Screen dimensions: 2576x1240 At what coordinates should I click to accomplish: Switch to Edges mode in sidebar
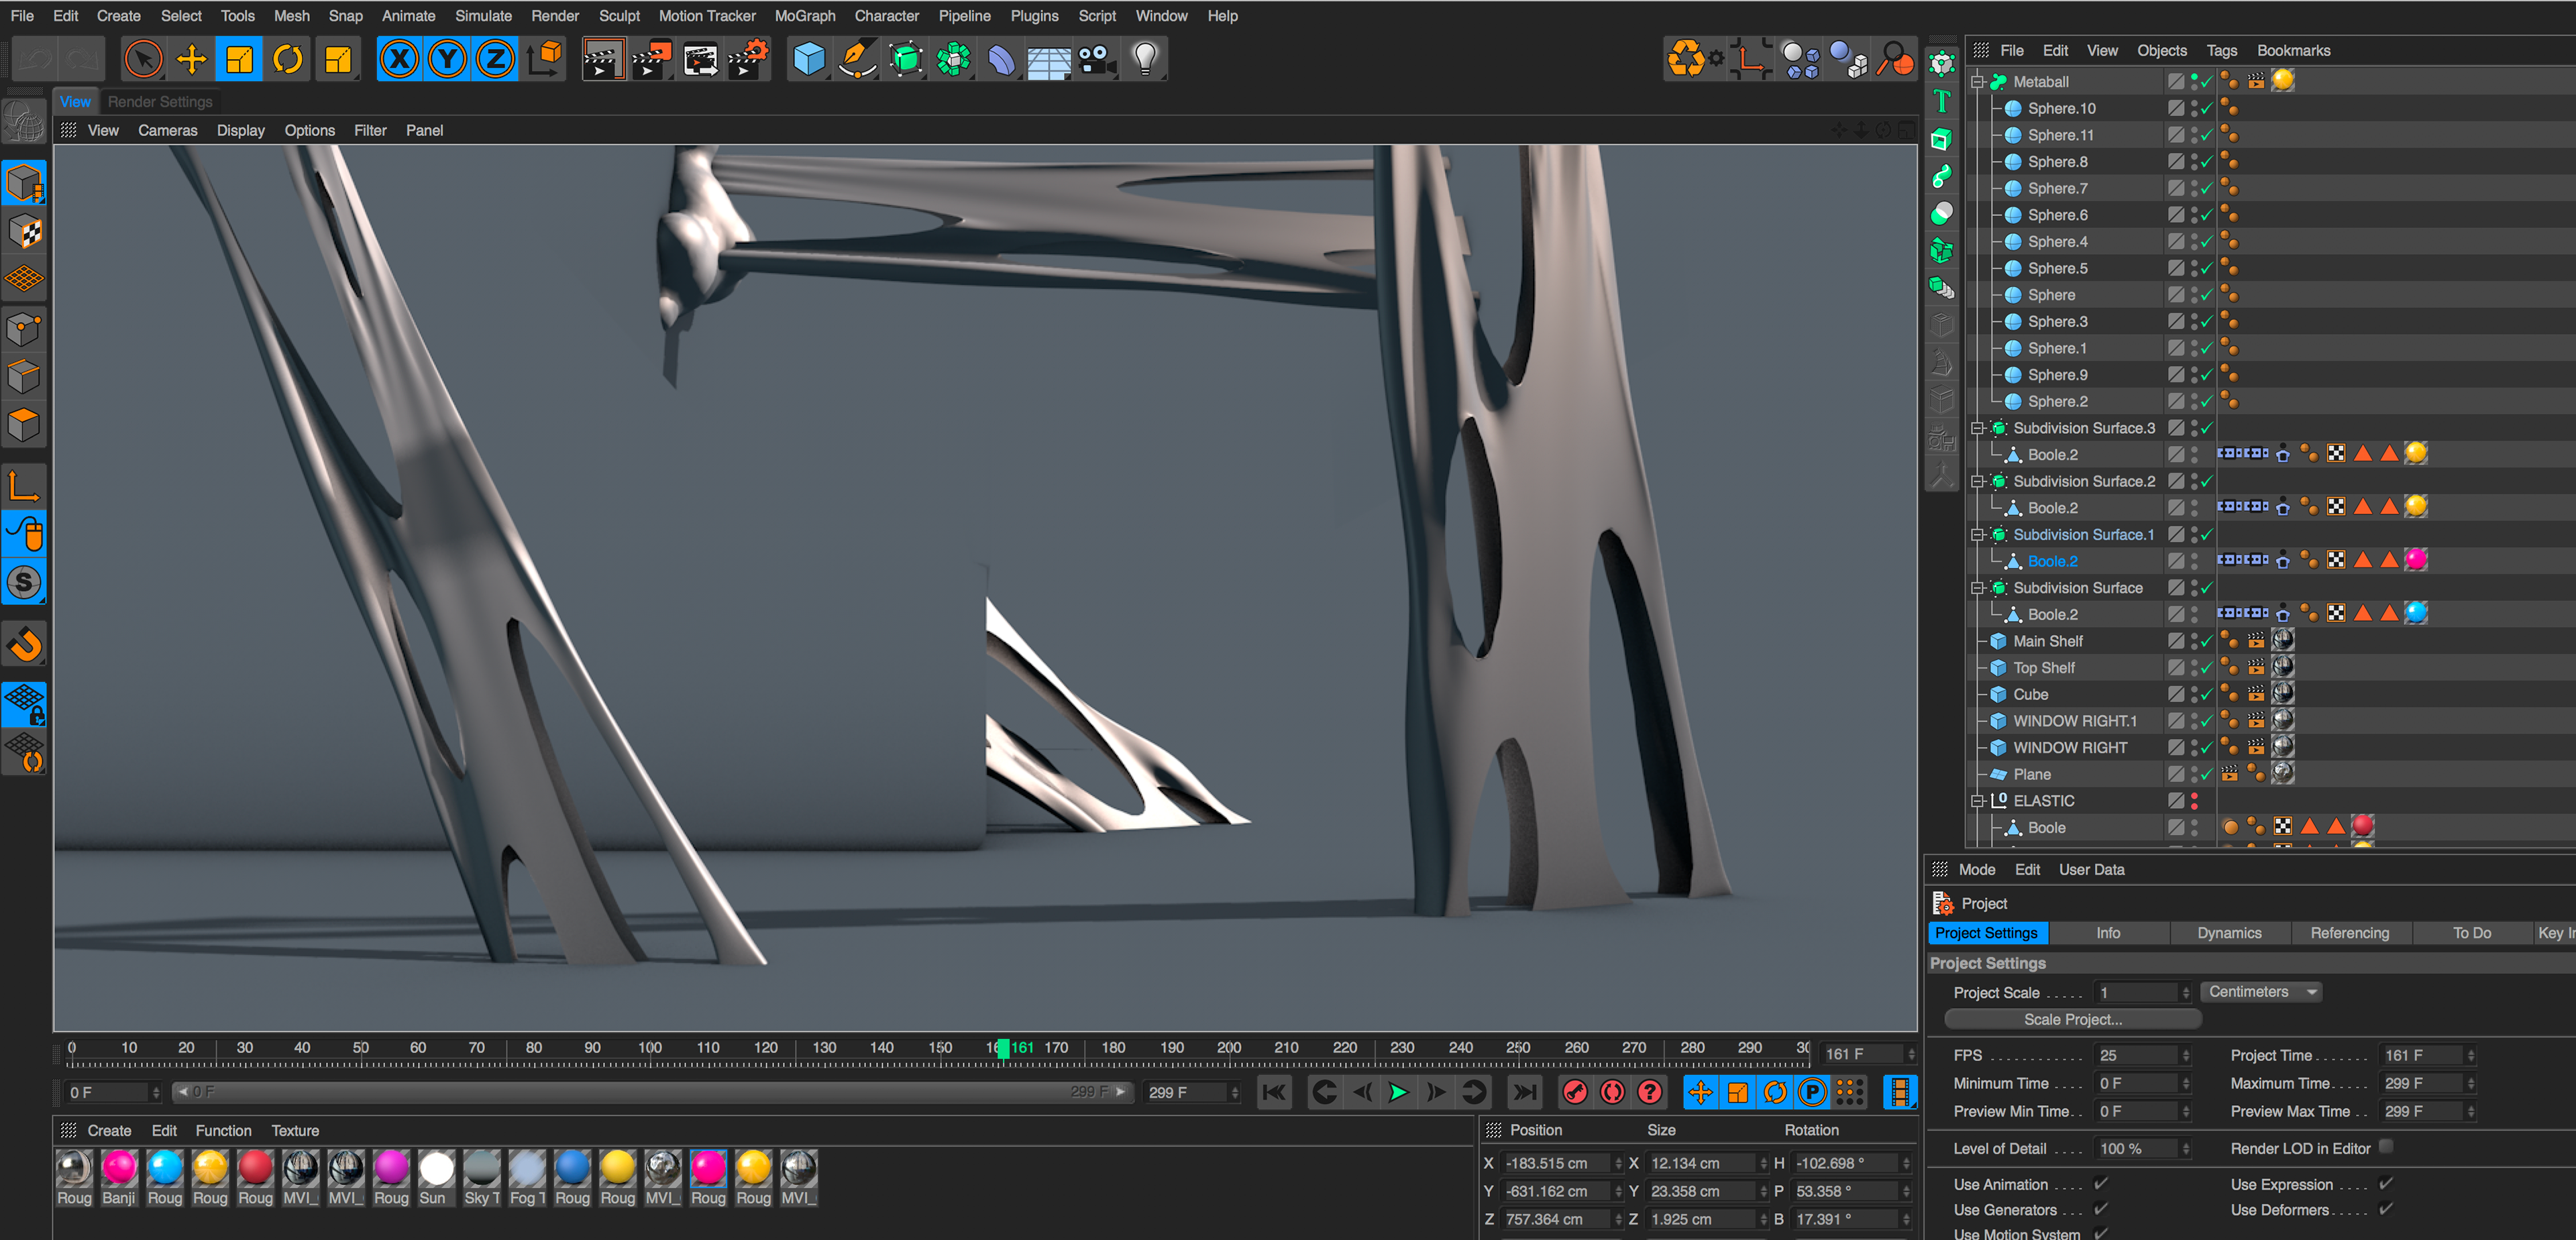[x=24, y=377]
